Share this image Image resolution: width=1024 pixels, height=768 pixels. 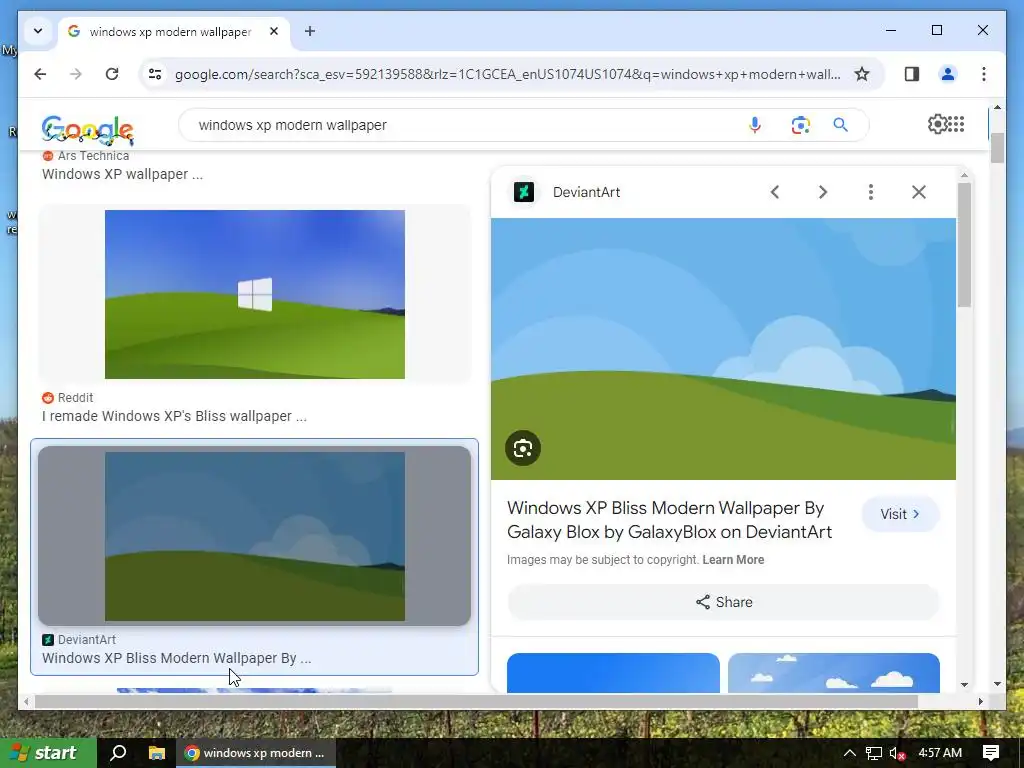coord(723,602)
